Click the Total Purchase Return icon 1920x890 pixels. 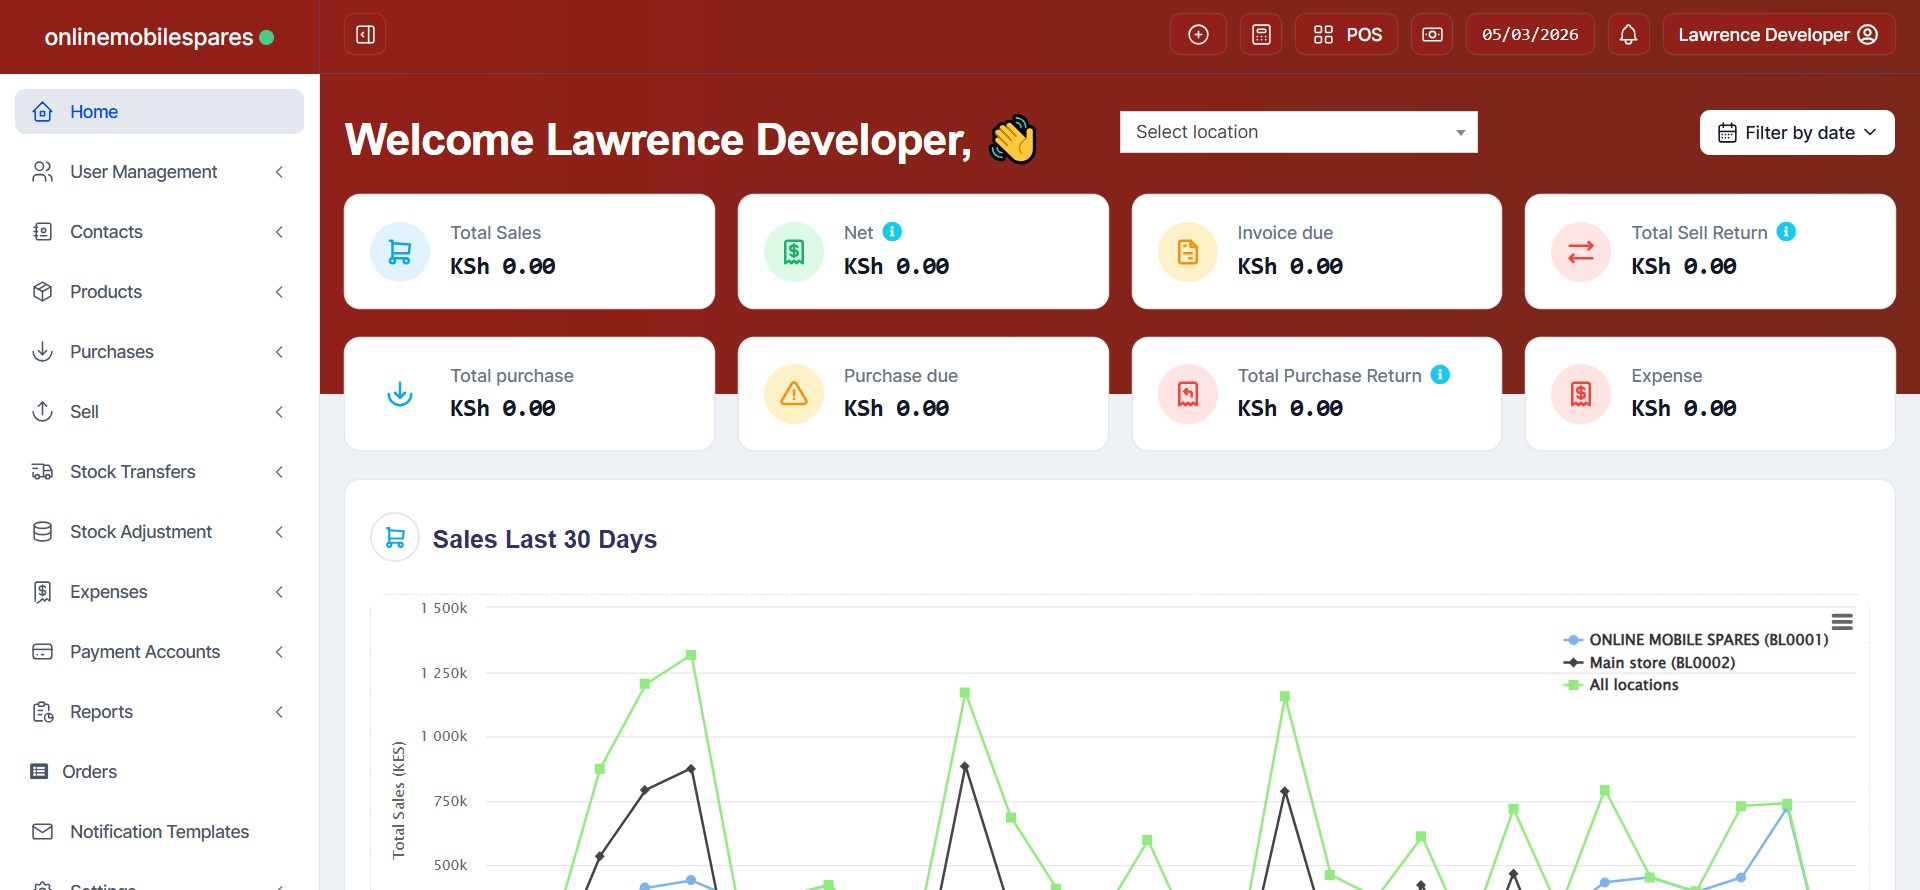click(x=1188, y=394)
